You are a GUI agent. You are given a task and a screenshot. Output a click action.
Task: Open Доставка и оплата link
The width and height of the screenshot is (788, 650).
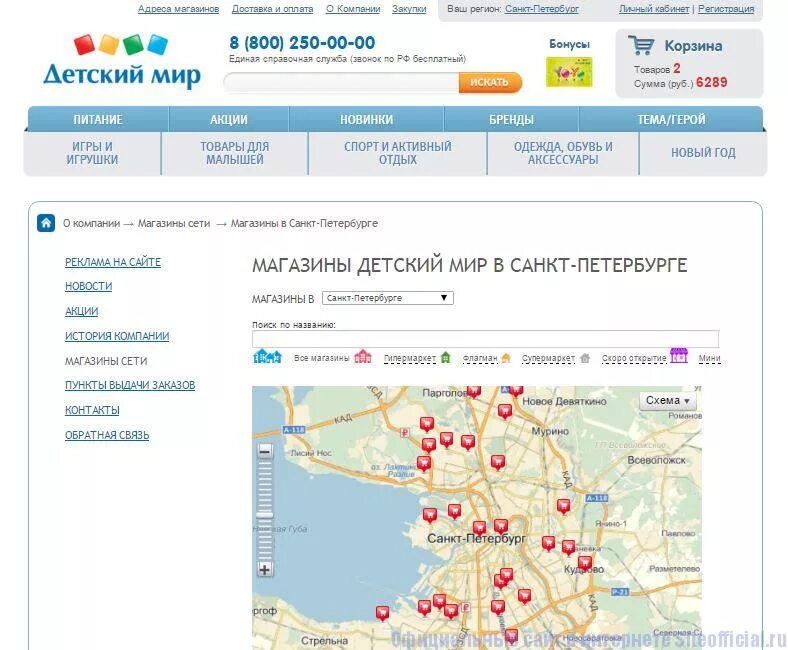coord(272,9)
